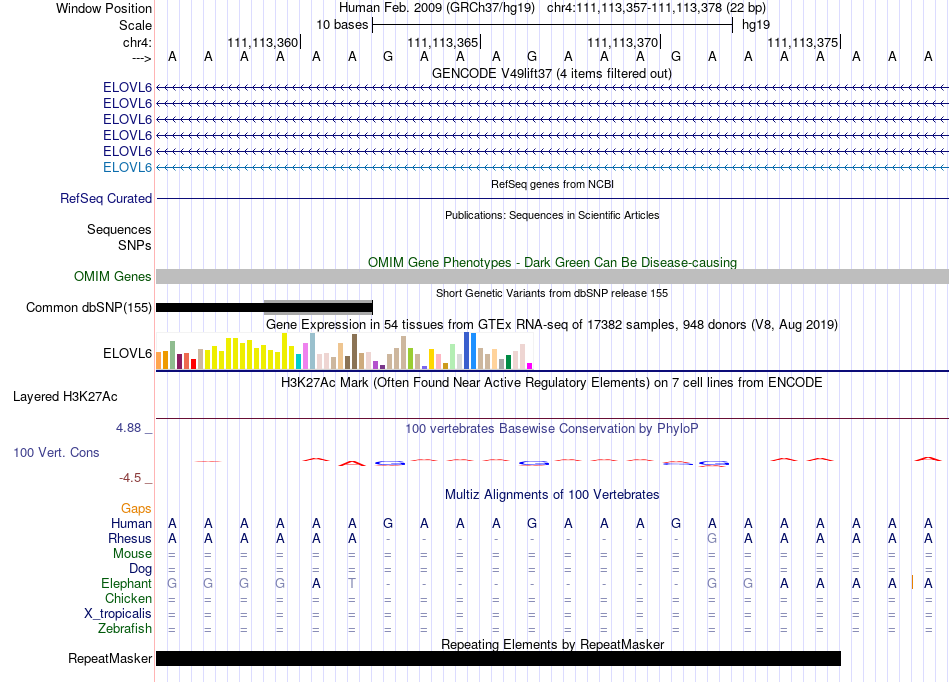
Task: Click the orange insertion mark in Elephant row
Action: point(912,583)
